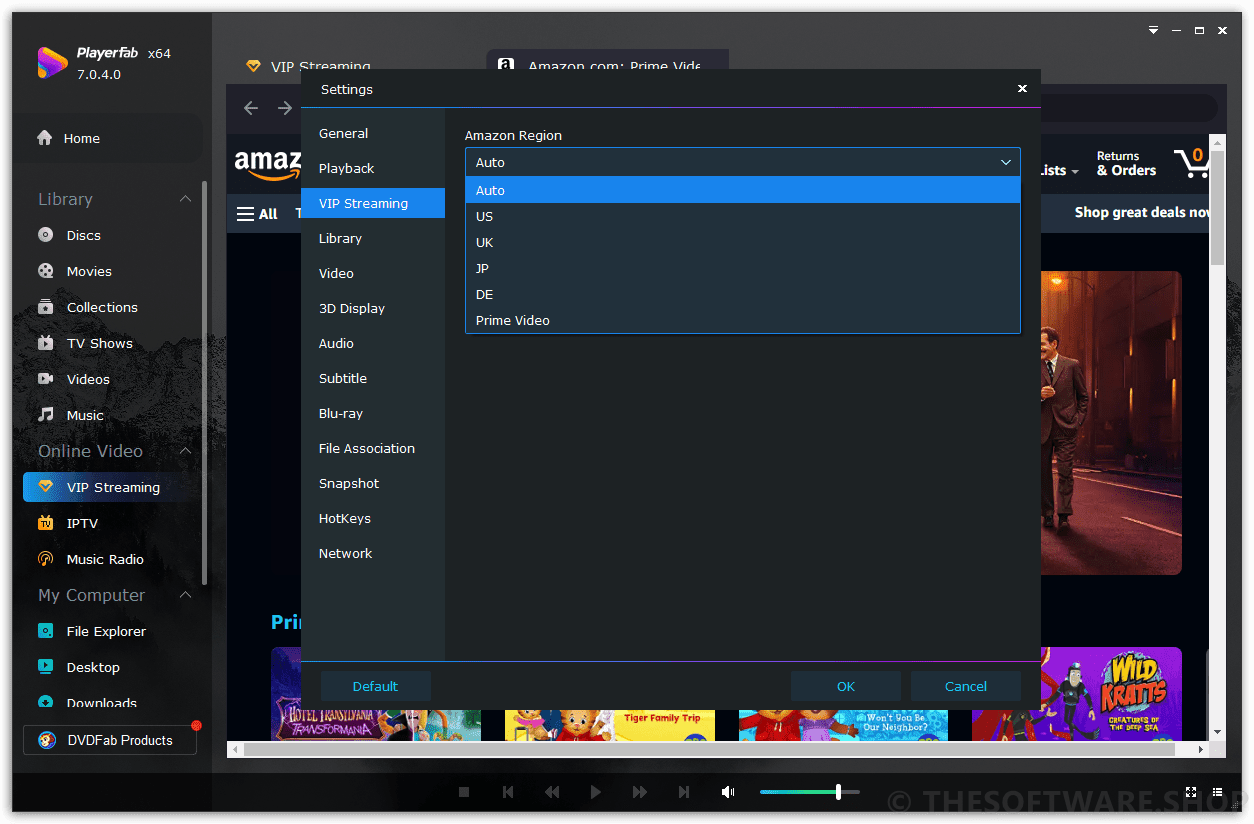Image resolution: width=1254 pixels, height=824 pixels.
Task: Open Returns & Orders on Amazon
Action: (x=1126, y=163)
